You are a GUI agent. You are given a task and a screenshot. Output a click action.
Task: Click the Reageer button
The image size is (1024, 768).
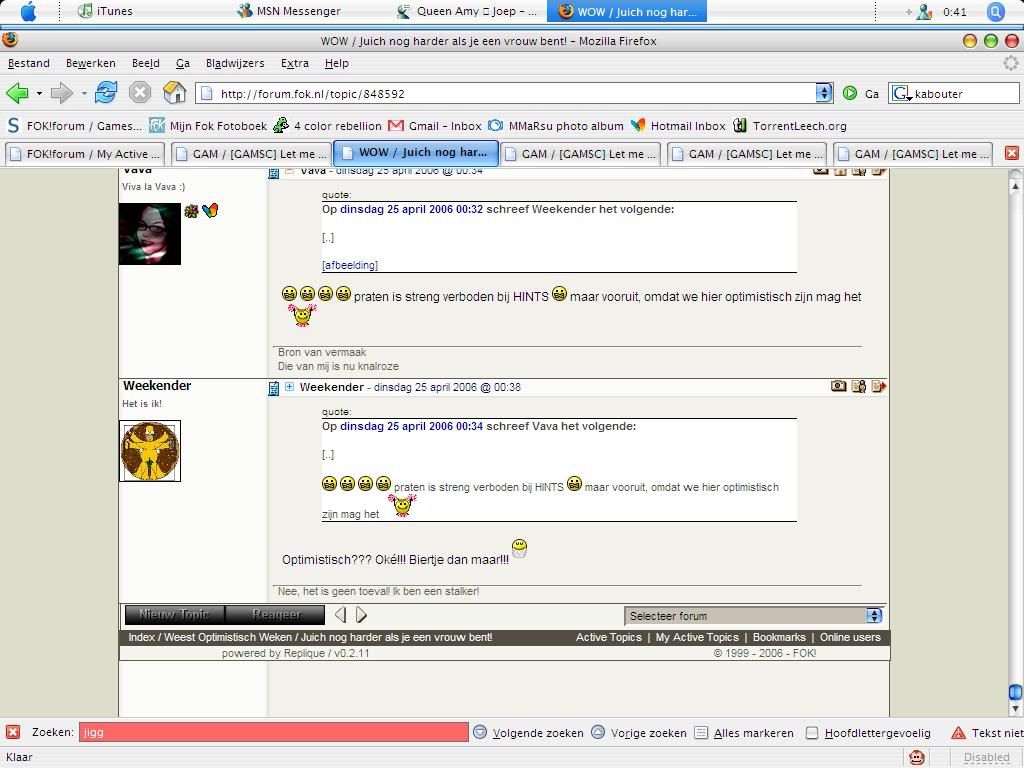point(275,615)
